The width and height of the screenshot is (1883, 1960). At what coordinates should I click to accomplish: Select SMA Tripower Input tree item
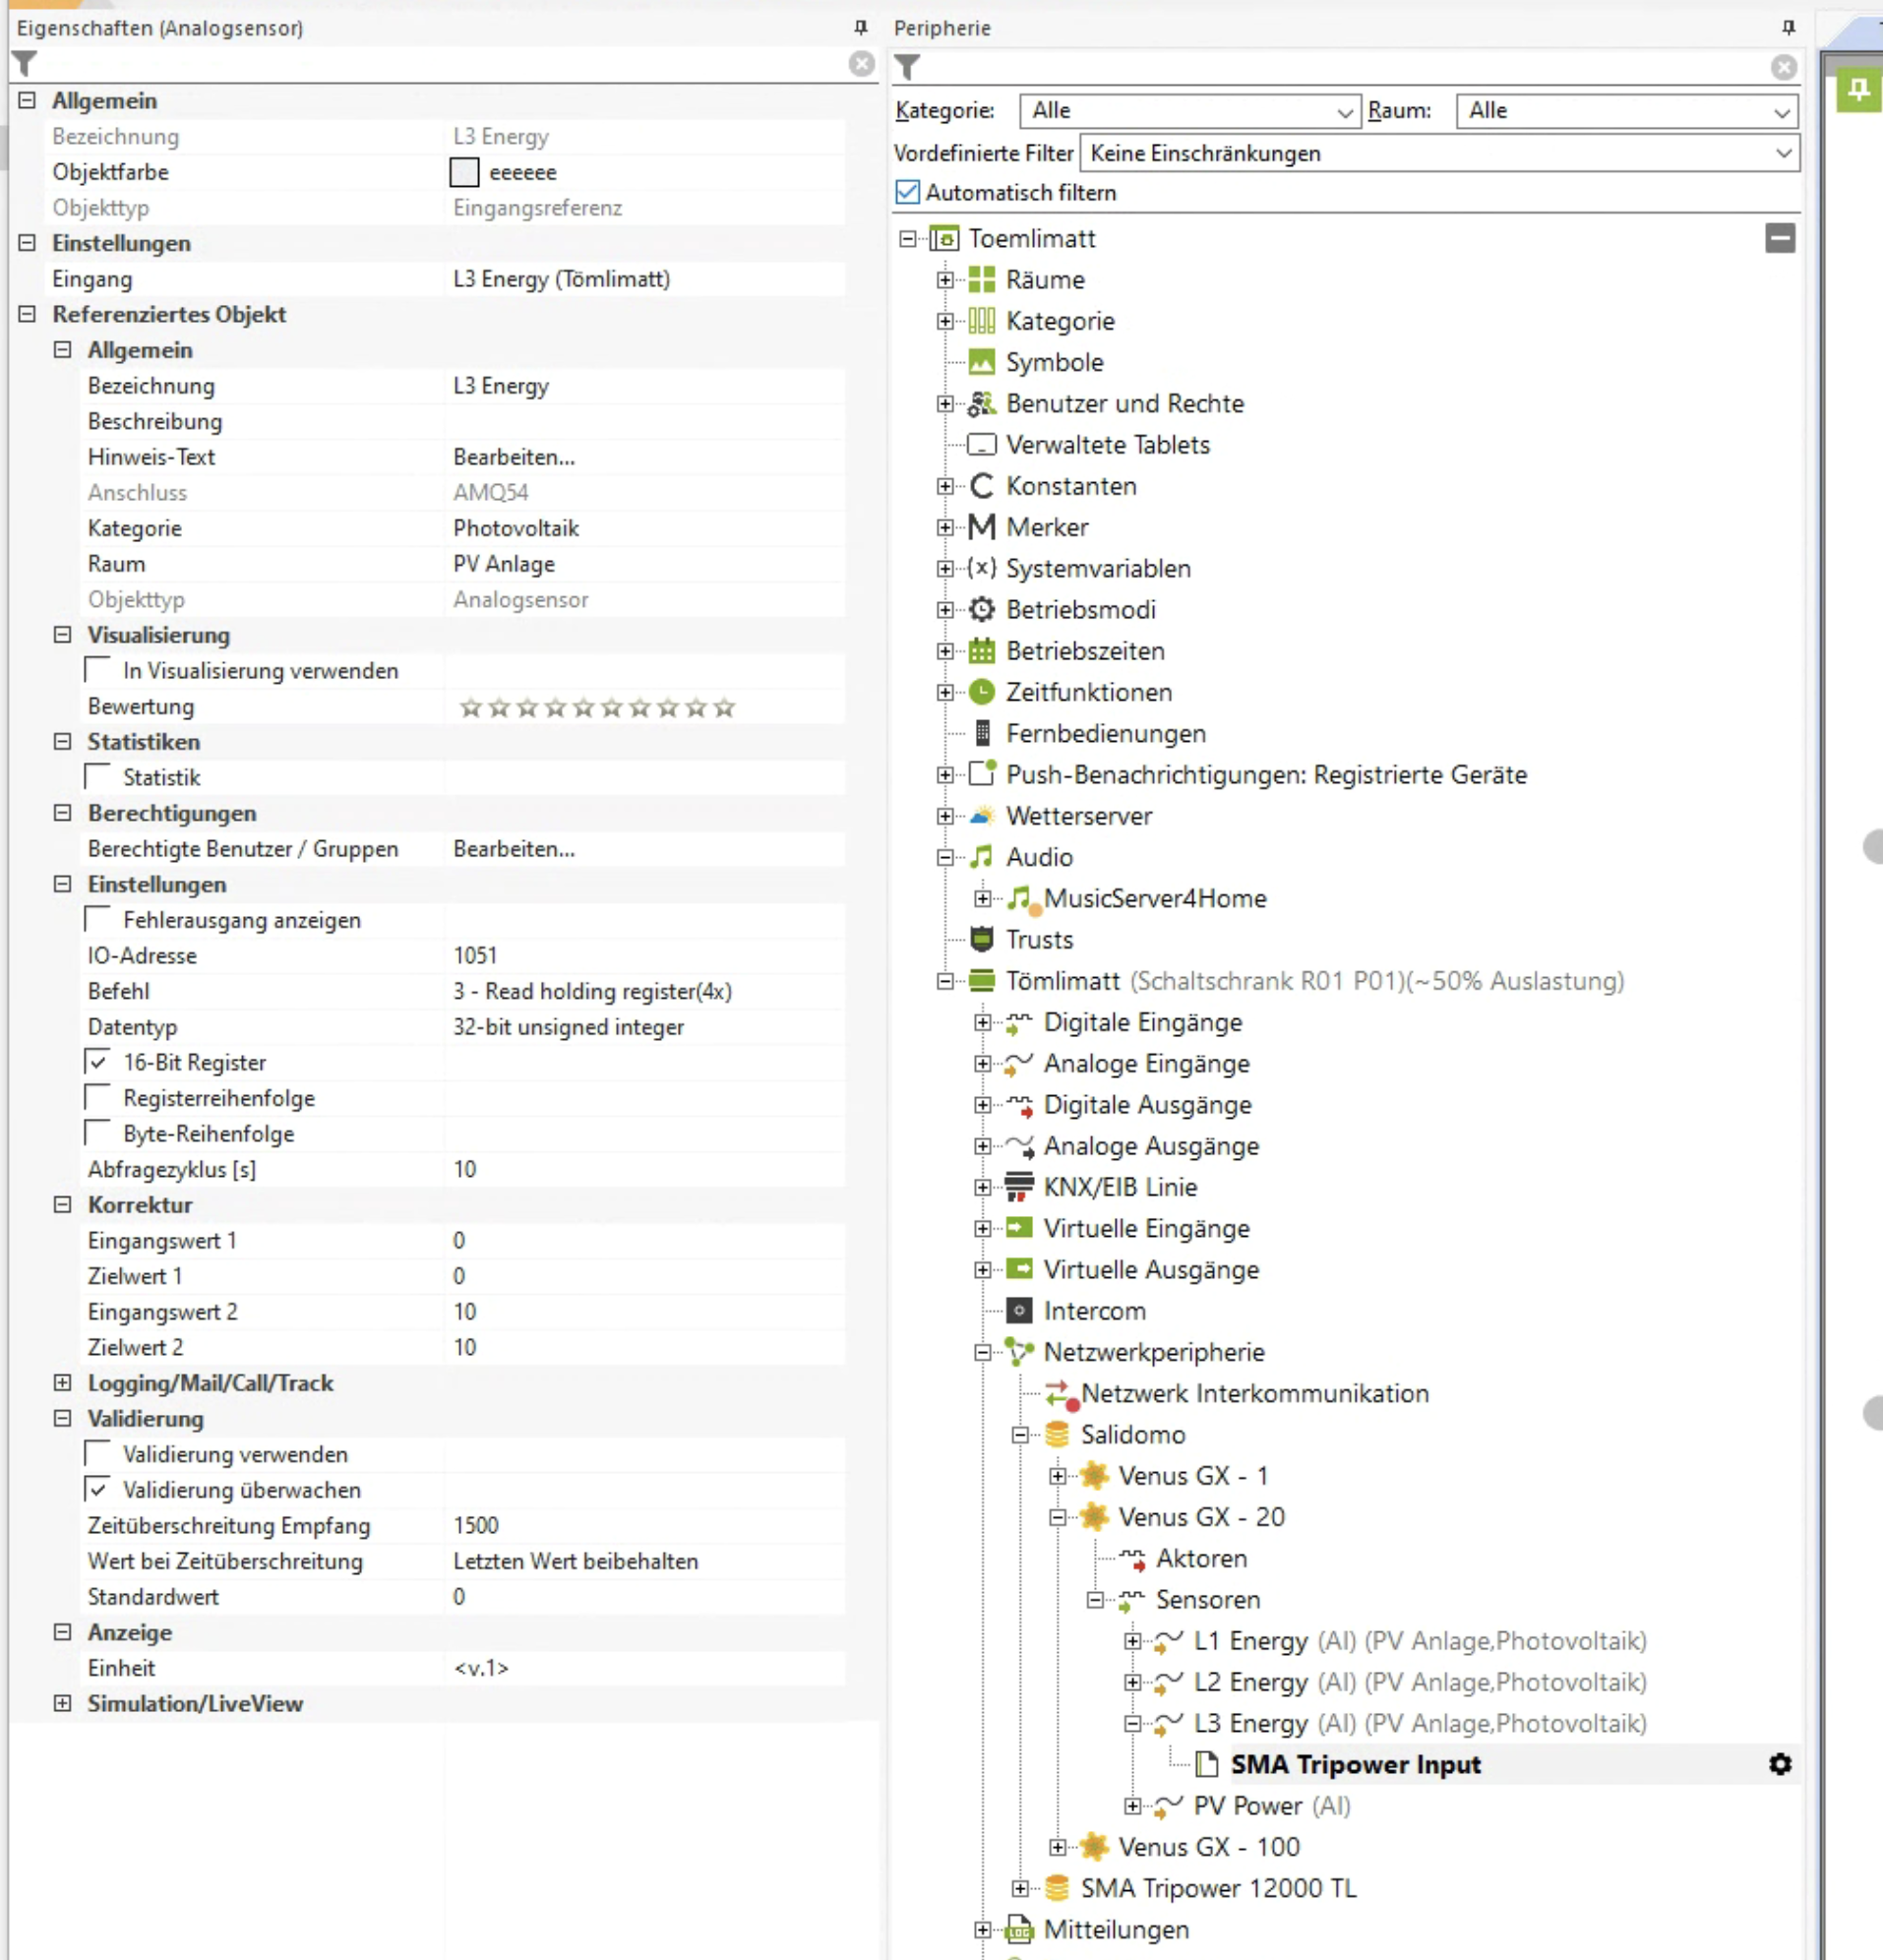pos(1354,1765)
